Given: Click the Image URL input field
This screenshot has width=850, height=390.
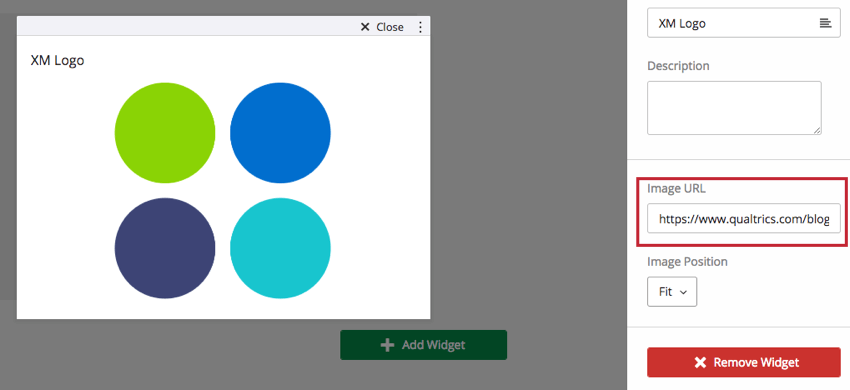Looking at the screenshot, I should [x=743, y=218].
